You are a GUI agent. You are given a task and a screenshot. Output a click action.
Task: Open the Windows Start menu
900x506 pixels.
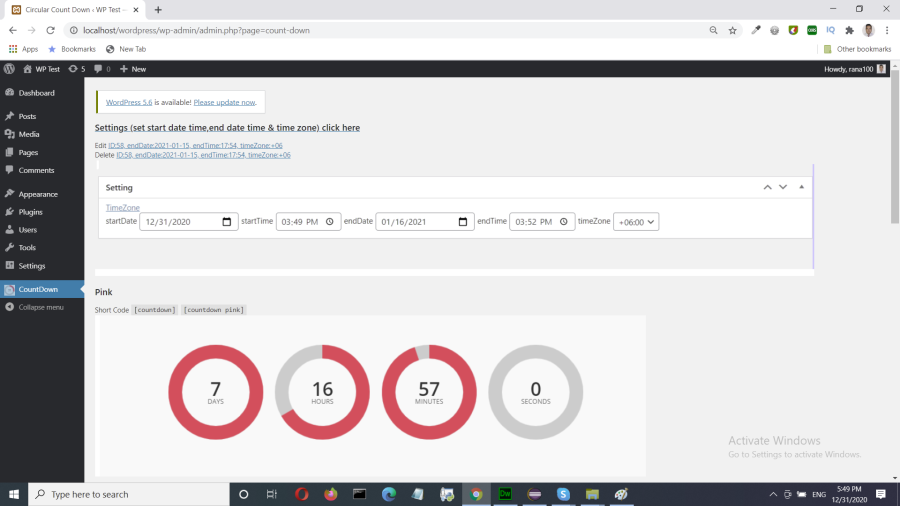point(14,494)
